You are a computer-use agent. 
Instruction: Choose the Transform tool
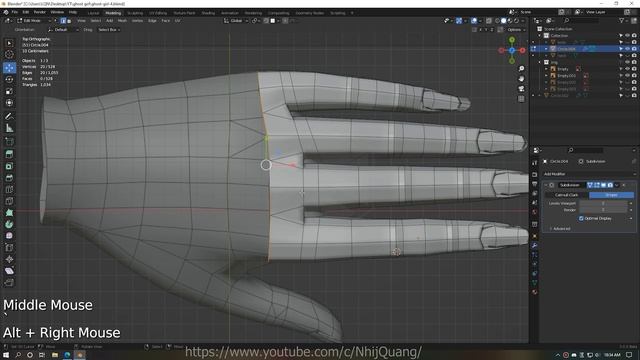point(9,103)
